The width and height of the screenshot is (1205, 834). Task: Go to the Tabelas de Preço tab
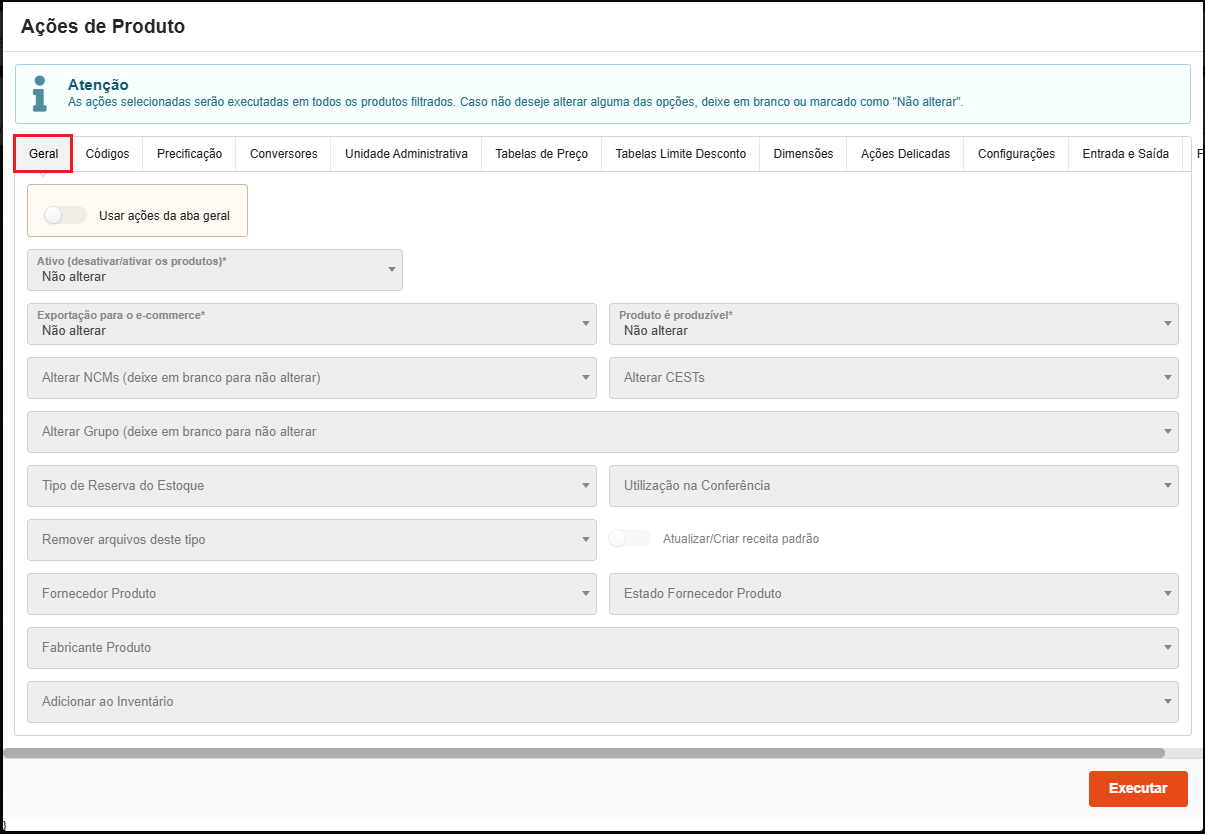click(x=541, y=154)
